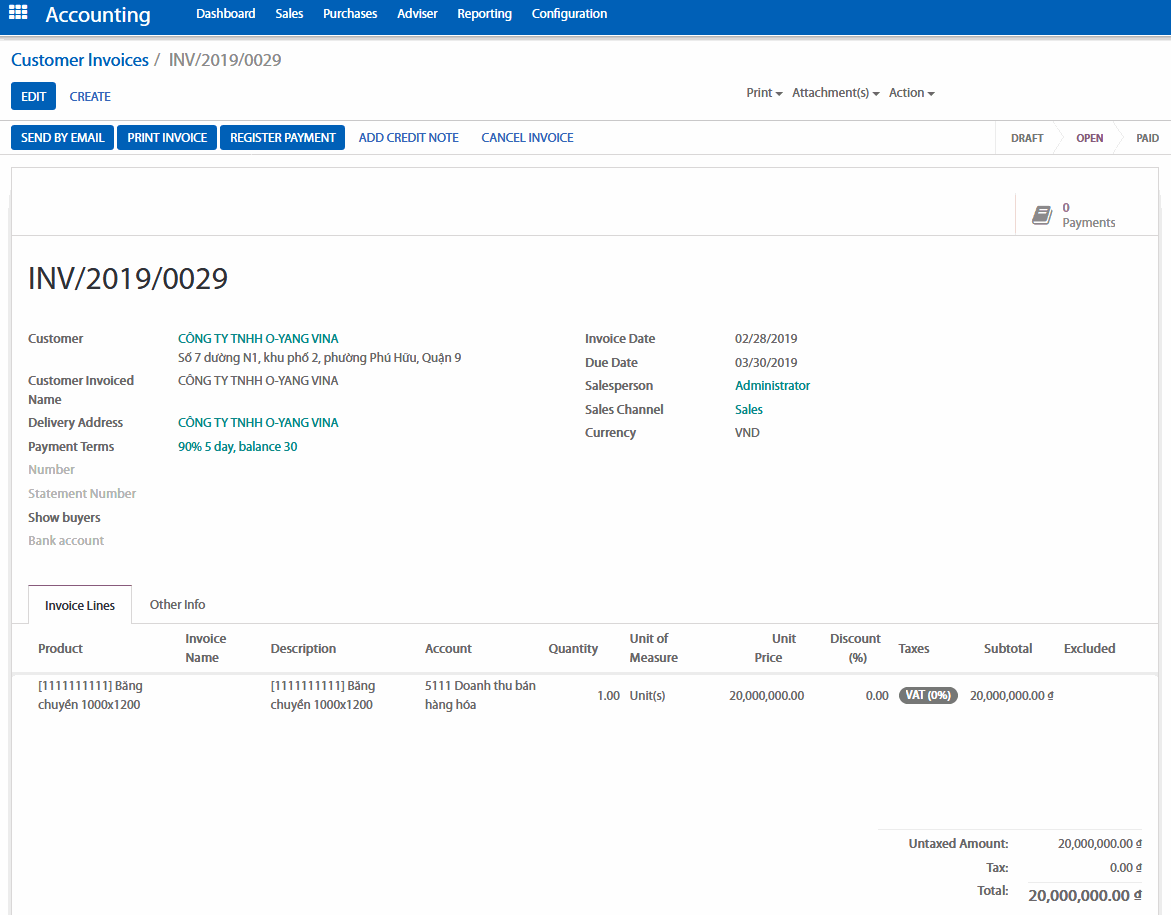Click the Payments book icon
This screenshot has width=1171, height=915.
tap(1042, 215)
